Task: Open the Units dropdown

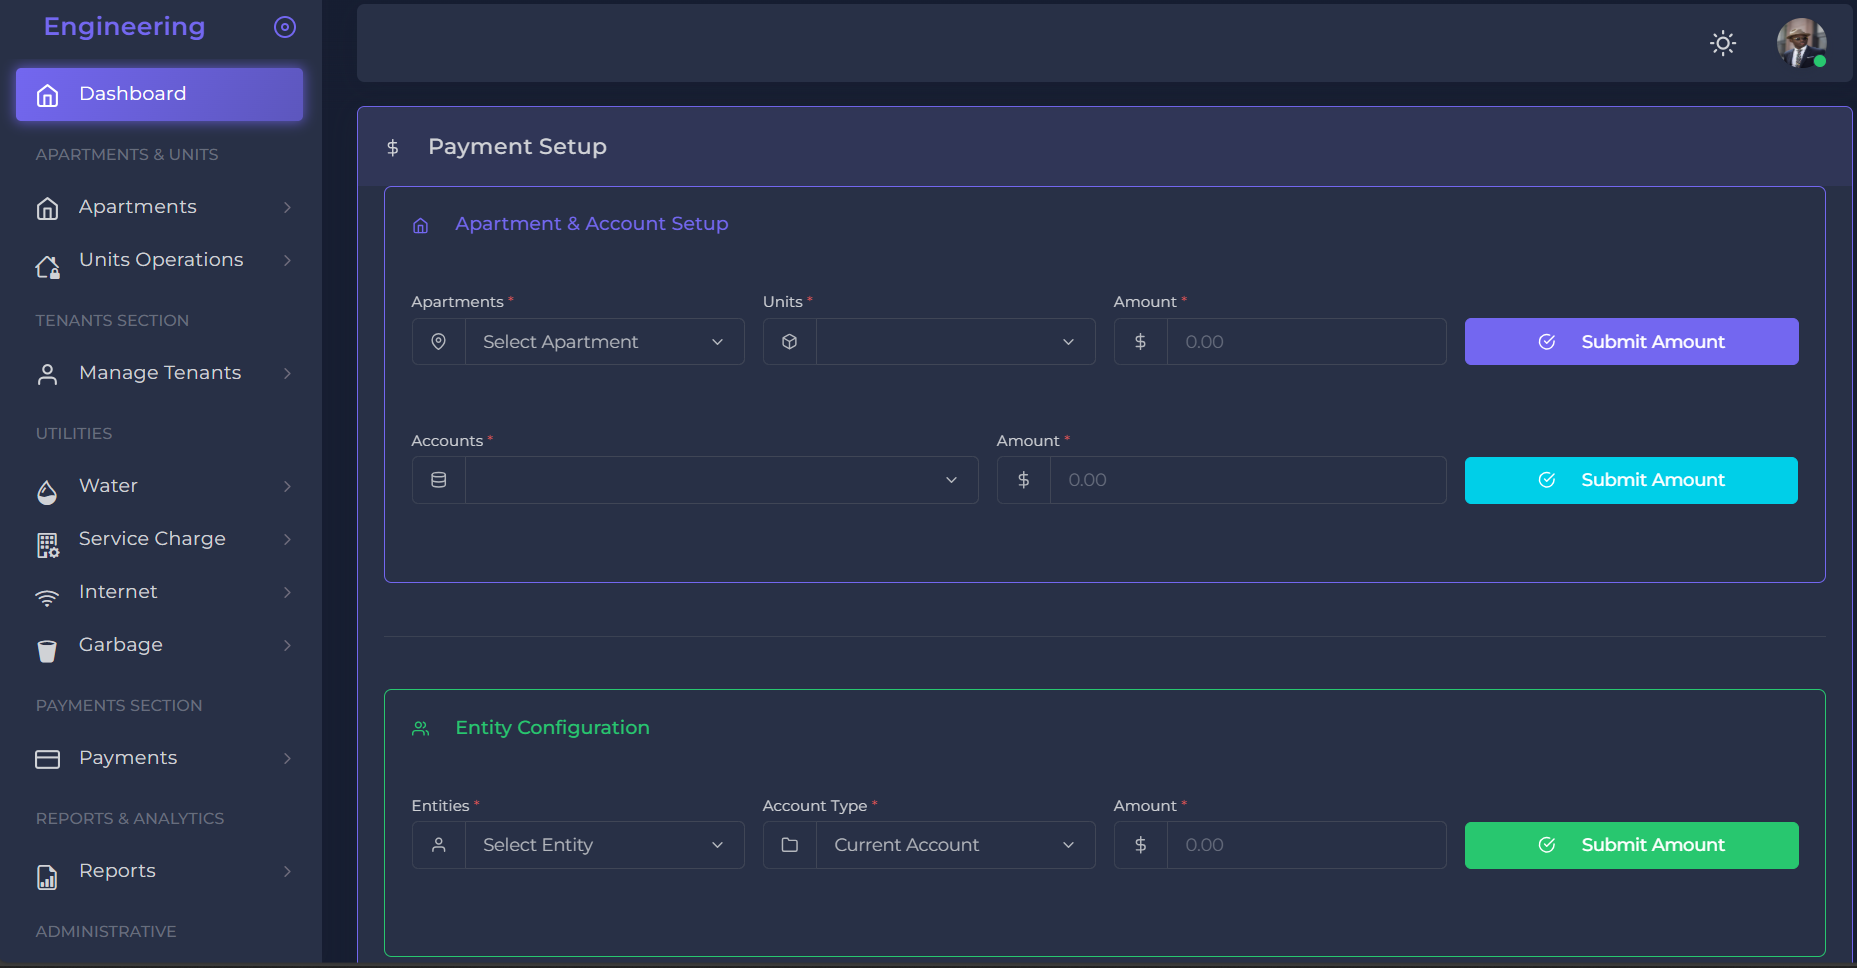Action: pos(954,341)
